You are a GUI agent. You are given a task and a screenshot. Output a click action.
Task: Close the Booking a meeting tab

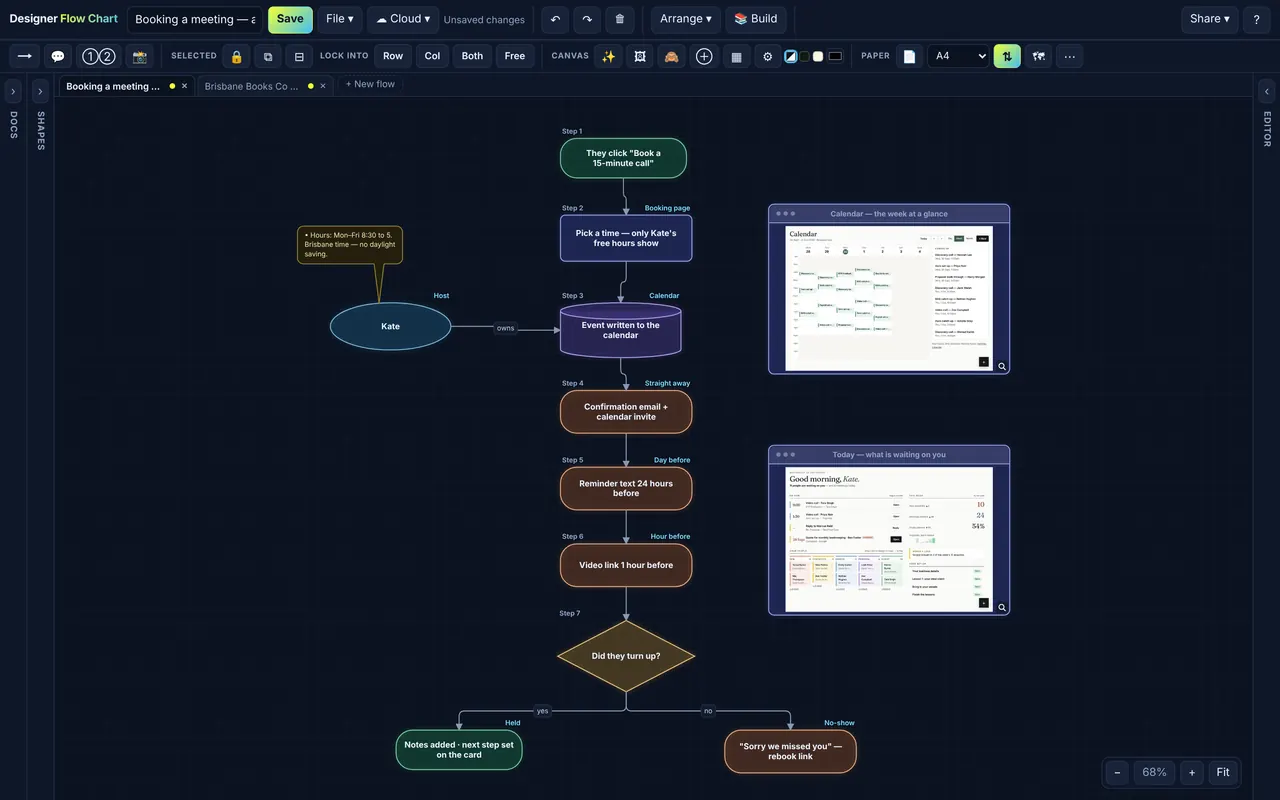pos(184,86)
